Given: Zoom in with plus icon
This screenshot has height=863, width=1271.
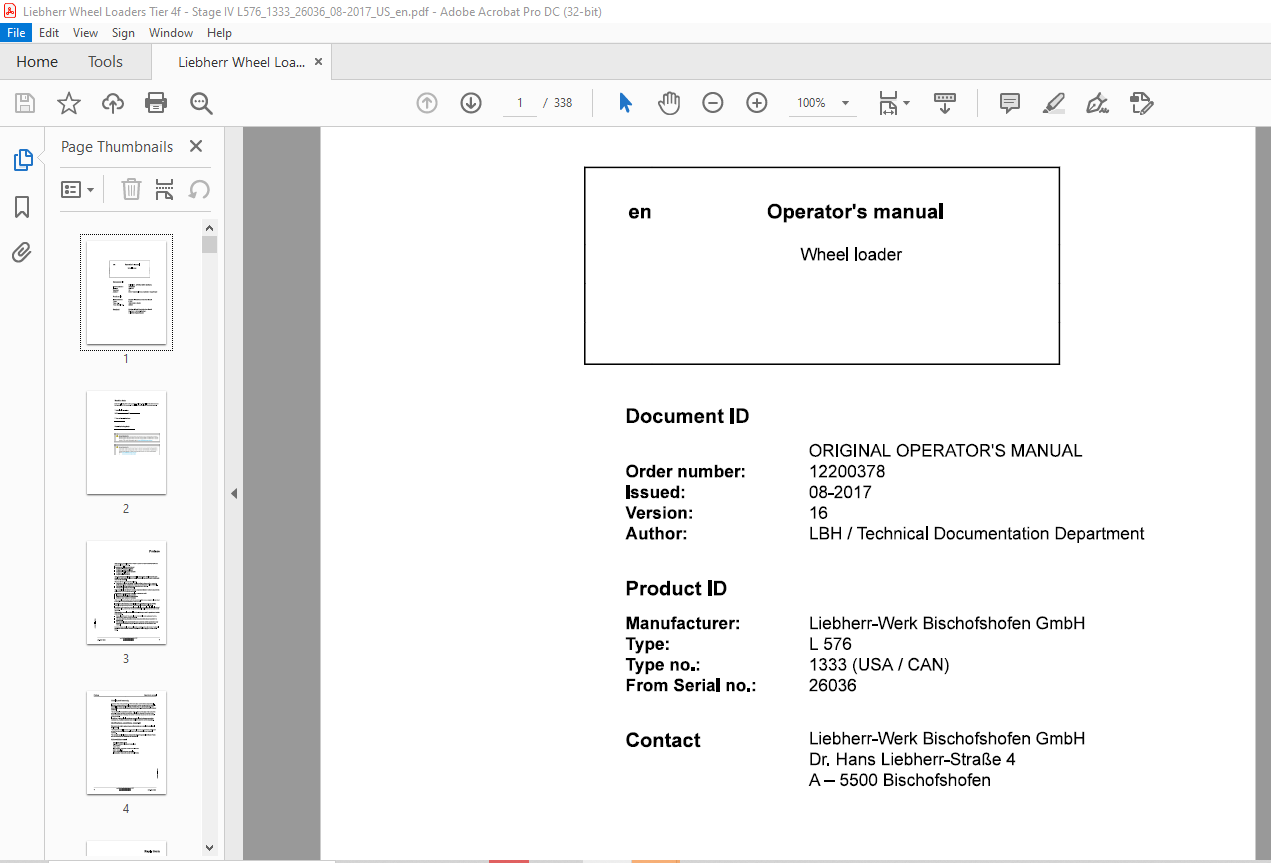Looking at the screenshot, I should click(x=757, y=103).
